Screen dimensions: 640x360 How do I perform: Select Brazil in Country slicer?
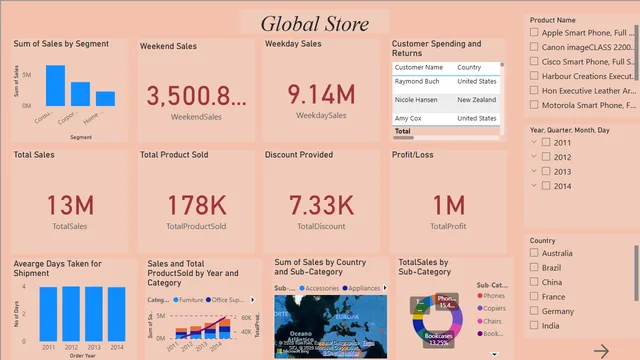[x=534, y=267]
